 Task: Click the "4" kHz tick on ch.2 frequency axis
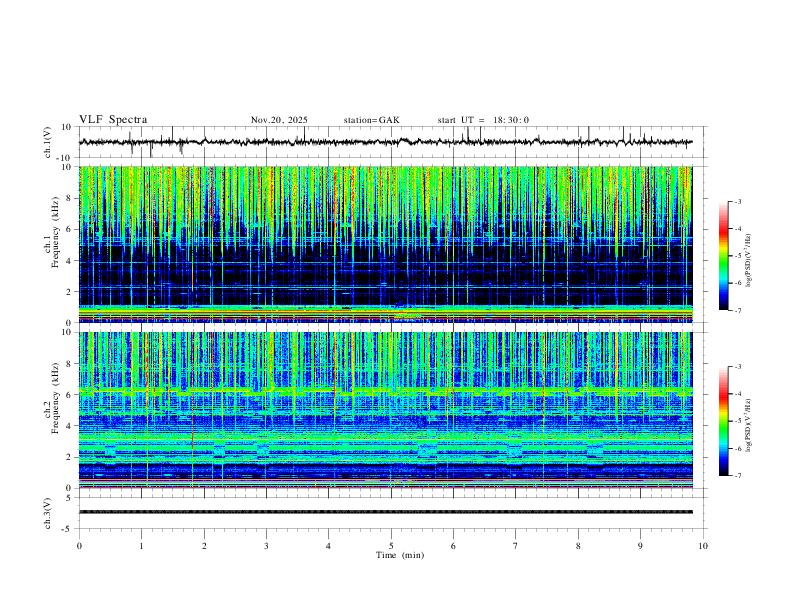coord(70,426)
